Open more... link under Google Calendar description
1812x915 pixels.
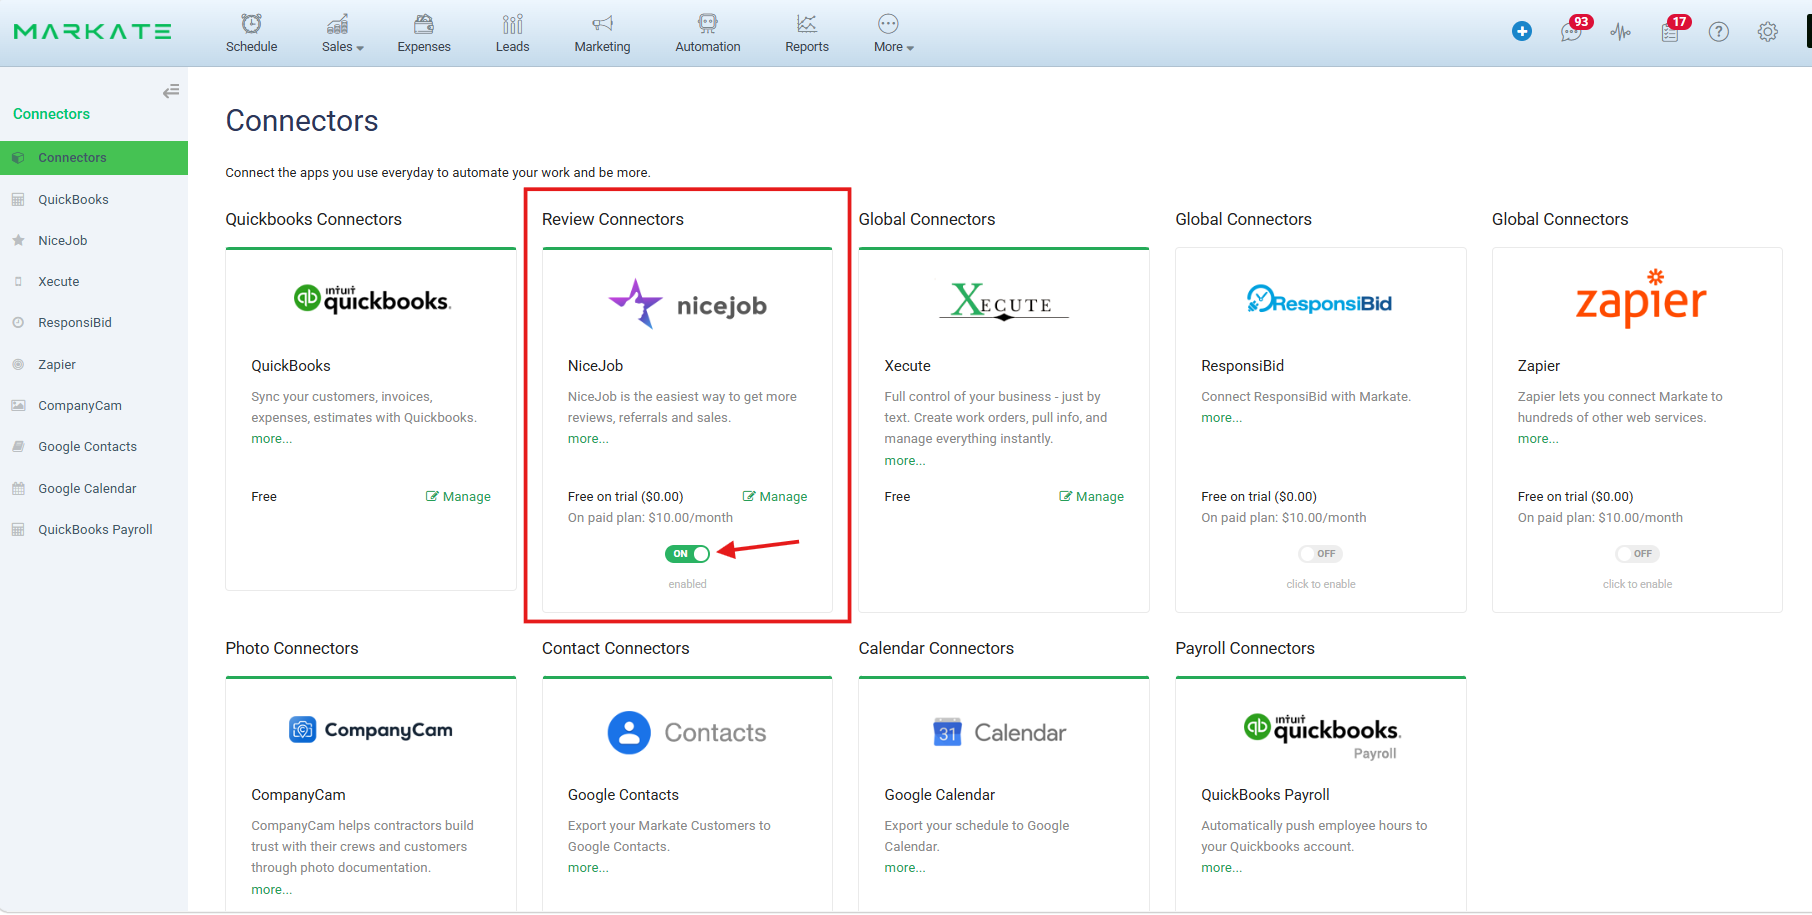point(905,868)
